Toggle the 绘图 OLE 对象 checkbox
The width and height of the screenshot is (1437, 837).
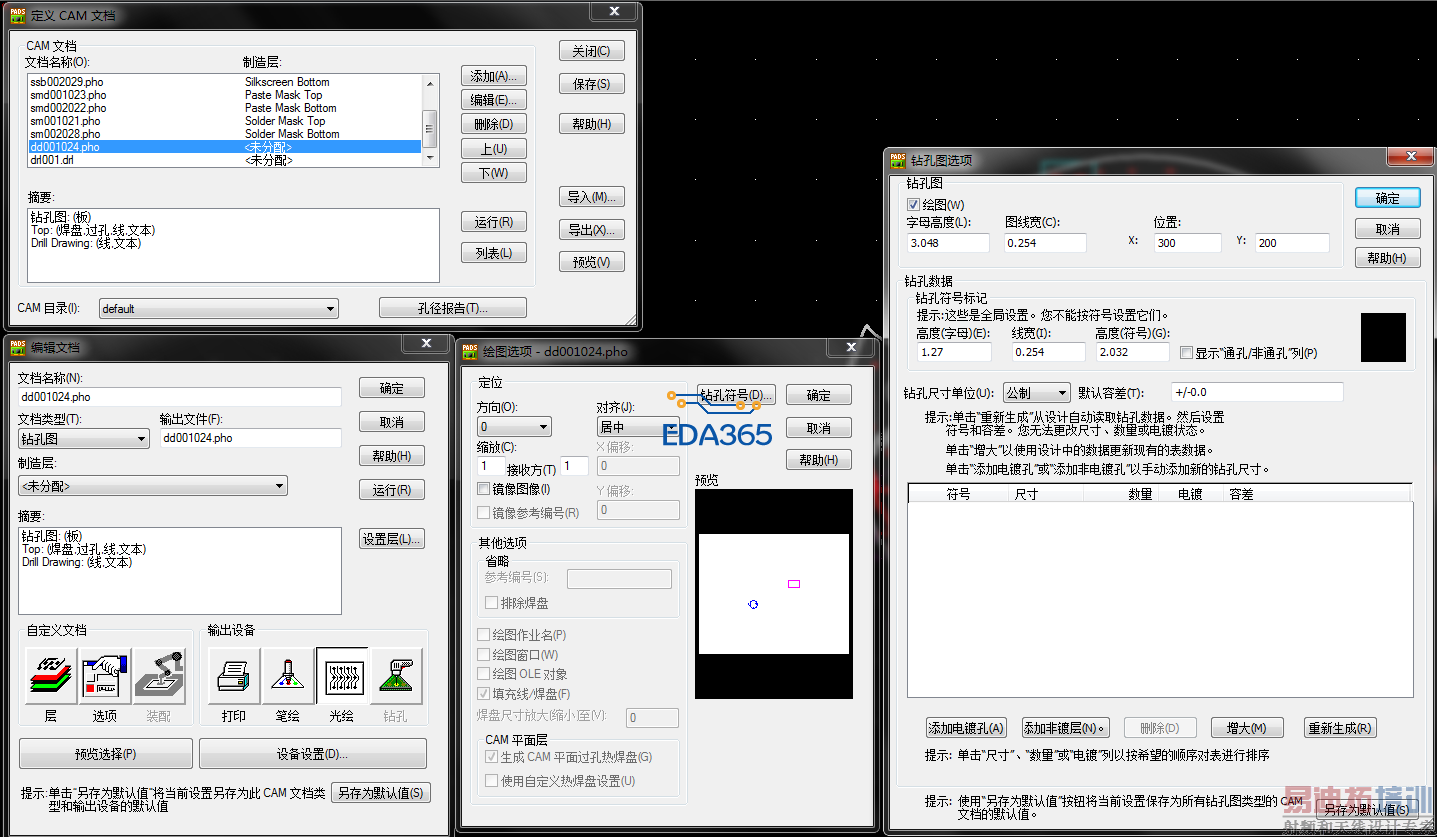click(x=484, y=674)
